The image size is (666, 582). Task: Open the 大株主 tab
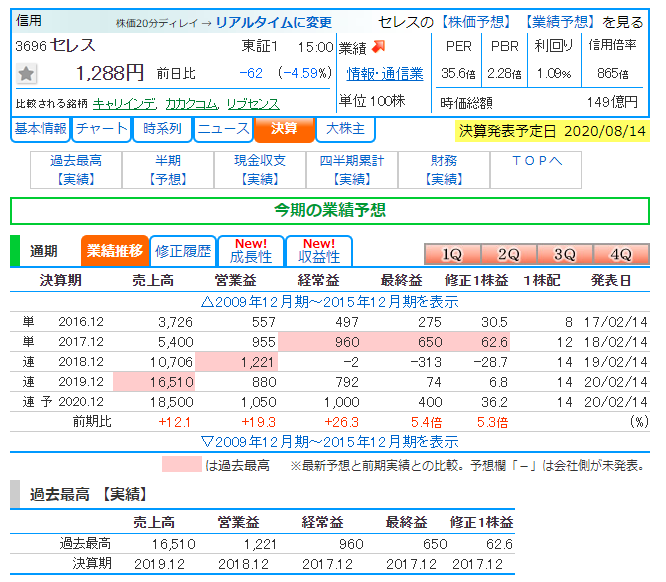pyautogui.click(x=345, y=129)
